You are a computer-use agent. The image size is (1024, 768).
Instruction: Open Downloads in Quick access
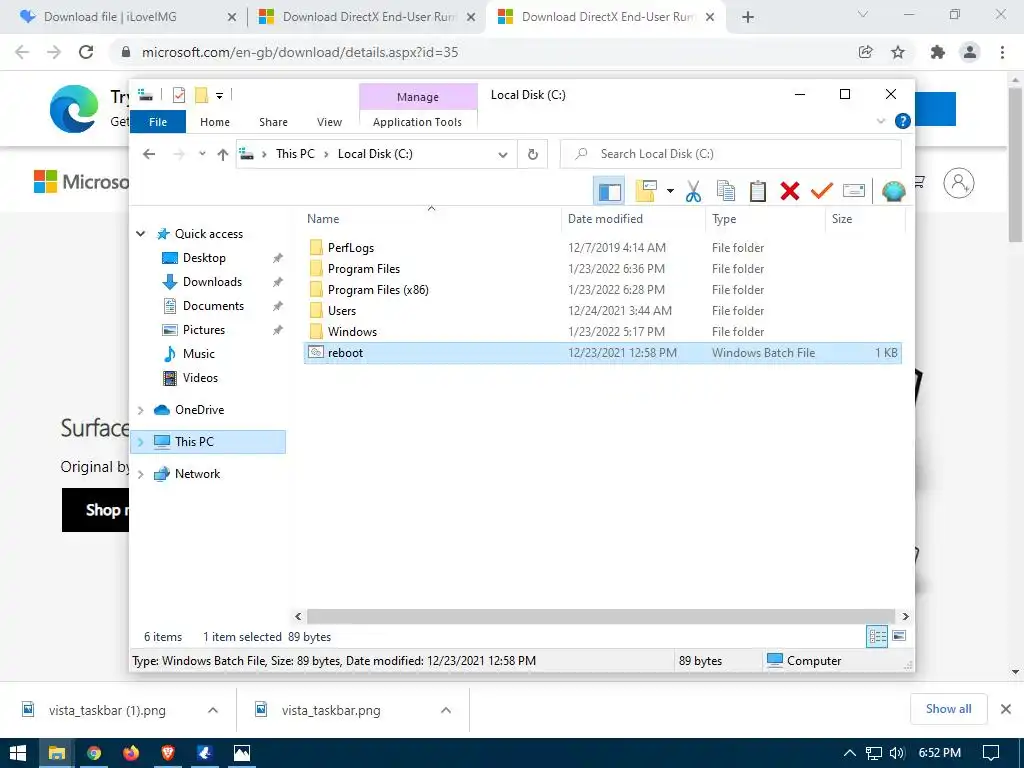click(212, 281)
